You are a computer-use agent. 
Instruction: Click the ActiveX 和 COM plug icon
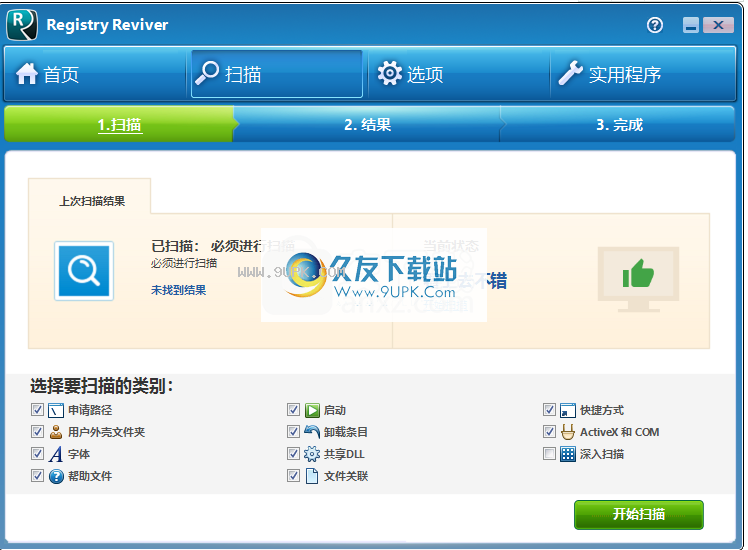(x=568, y=432)
